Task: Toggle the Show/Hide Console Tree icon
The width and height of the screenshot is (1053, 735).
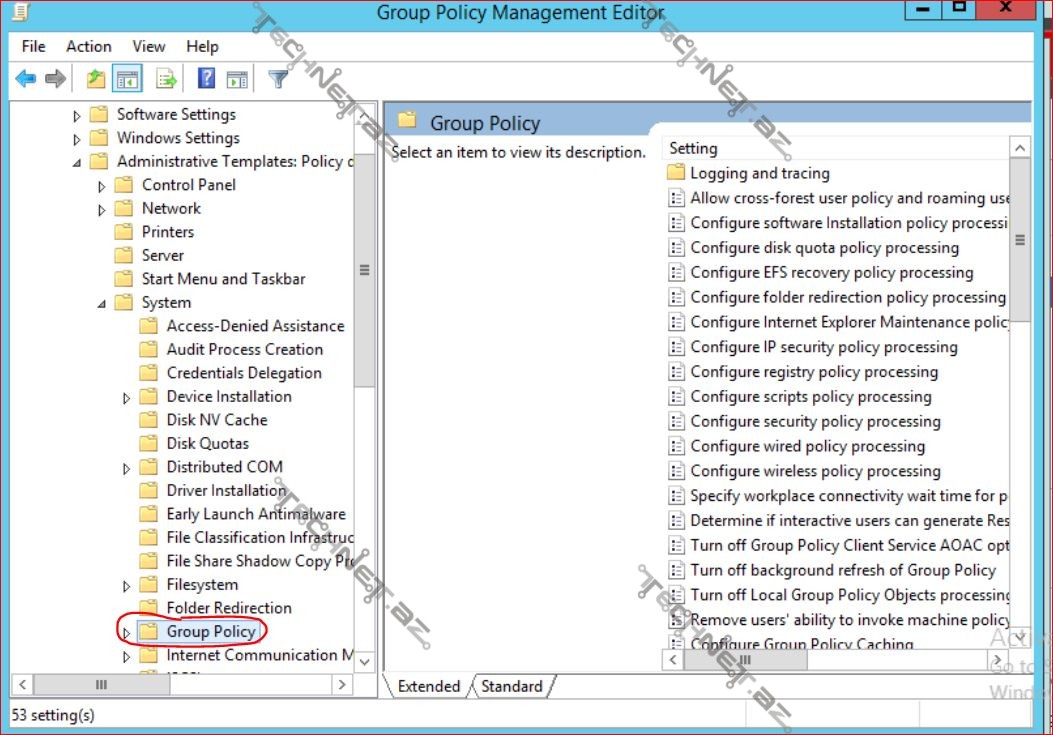Action: click(127, 79)
